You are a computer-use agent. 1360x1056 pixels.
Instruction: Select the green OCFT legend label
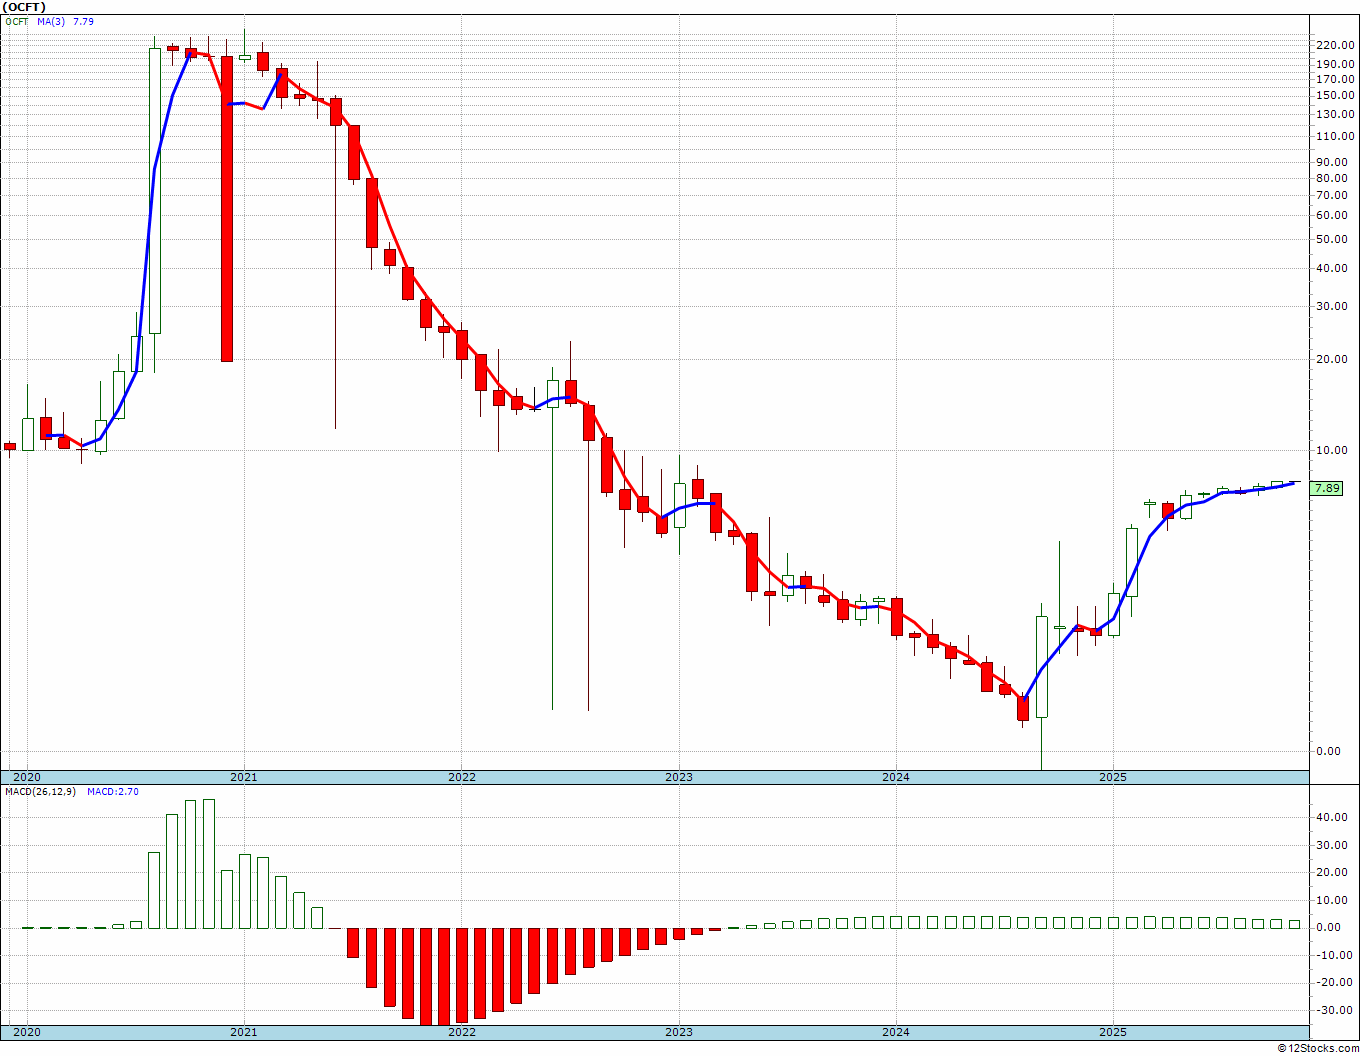click(17, 21)
